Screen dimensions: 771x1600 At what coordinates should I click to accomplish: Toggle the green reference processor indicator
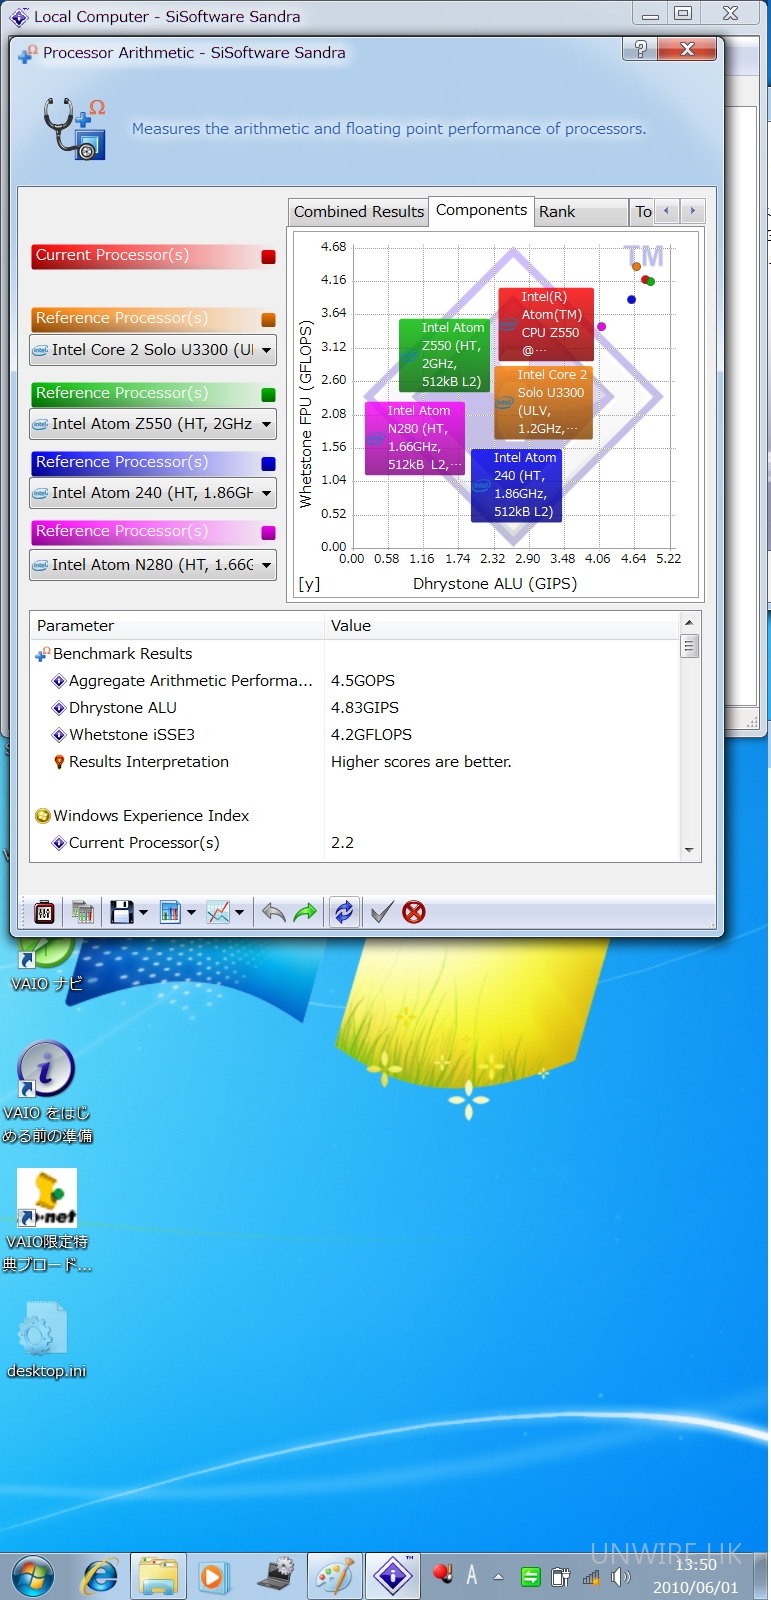point(268,395)
